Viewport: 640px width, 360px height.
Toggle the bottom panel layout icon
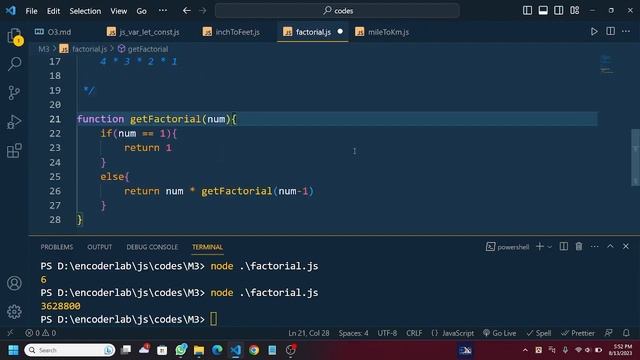[x=543, y=11]
